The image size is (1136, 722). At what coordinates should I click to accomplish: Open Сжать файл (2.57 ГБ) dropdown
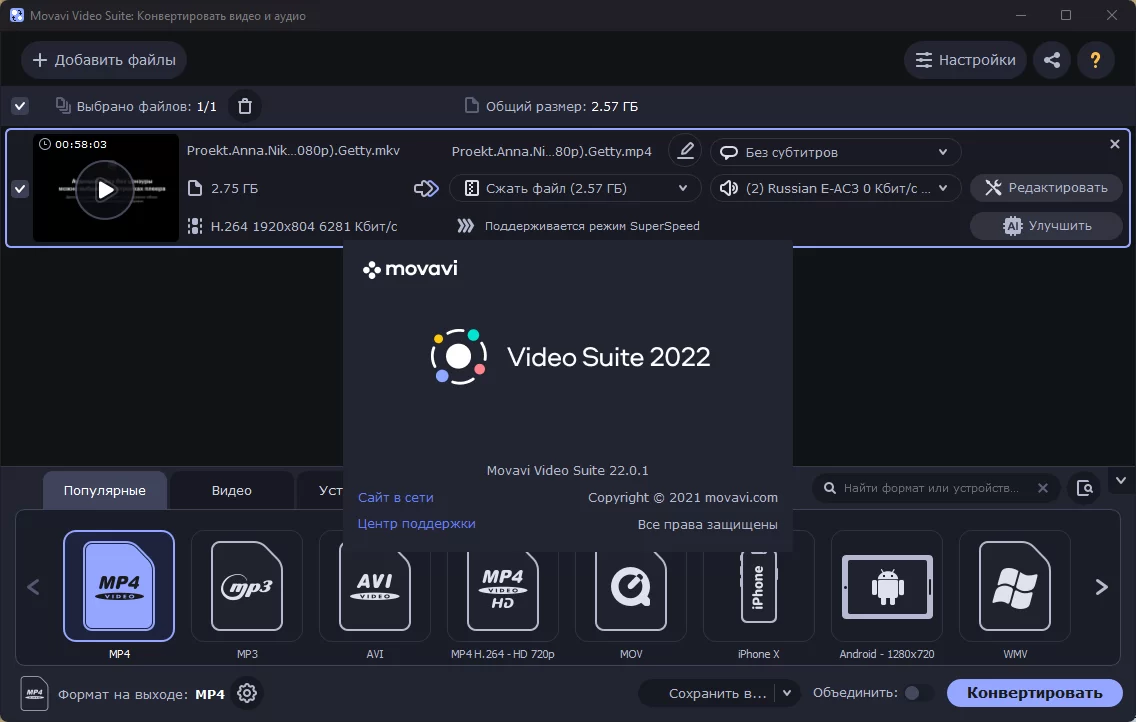(x=575, y=188)
